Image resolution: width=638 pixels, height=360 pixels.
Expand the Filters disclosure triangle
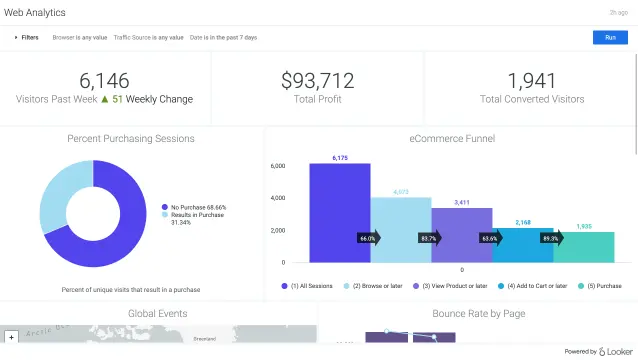tap(16, 37)
